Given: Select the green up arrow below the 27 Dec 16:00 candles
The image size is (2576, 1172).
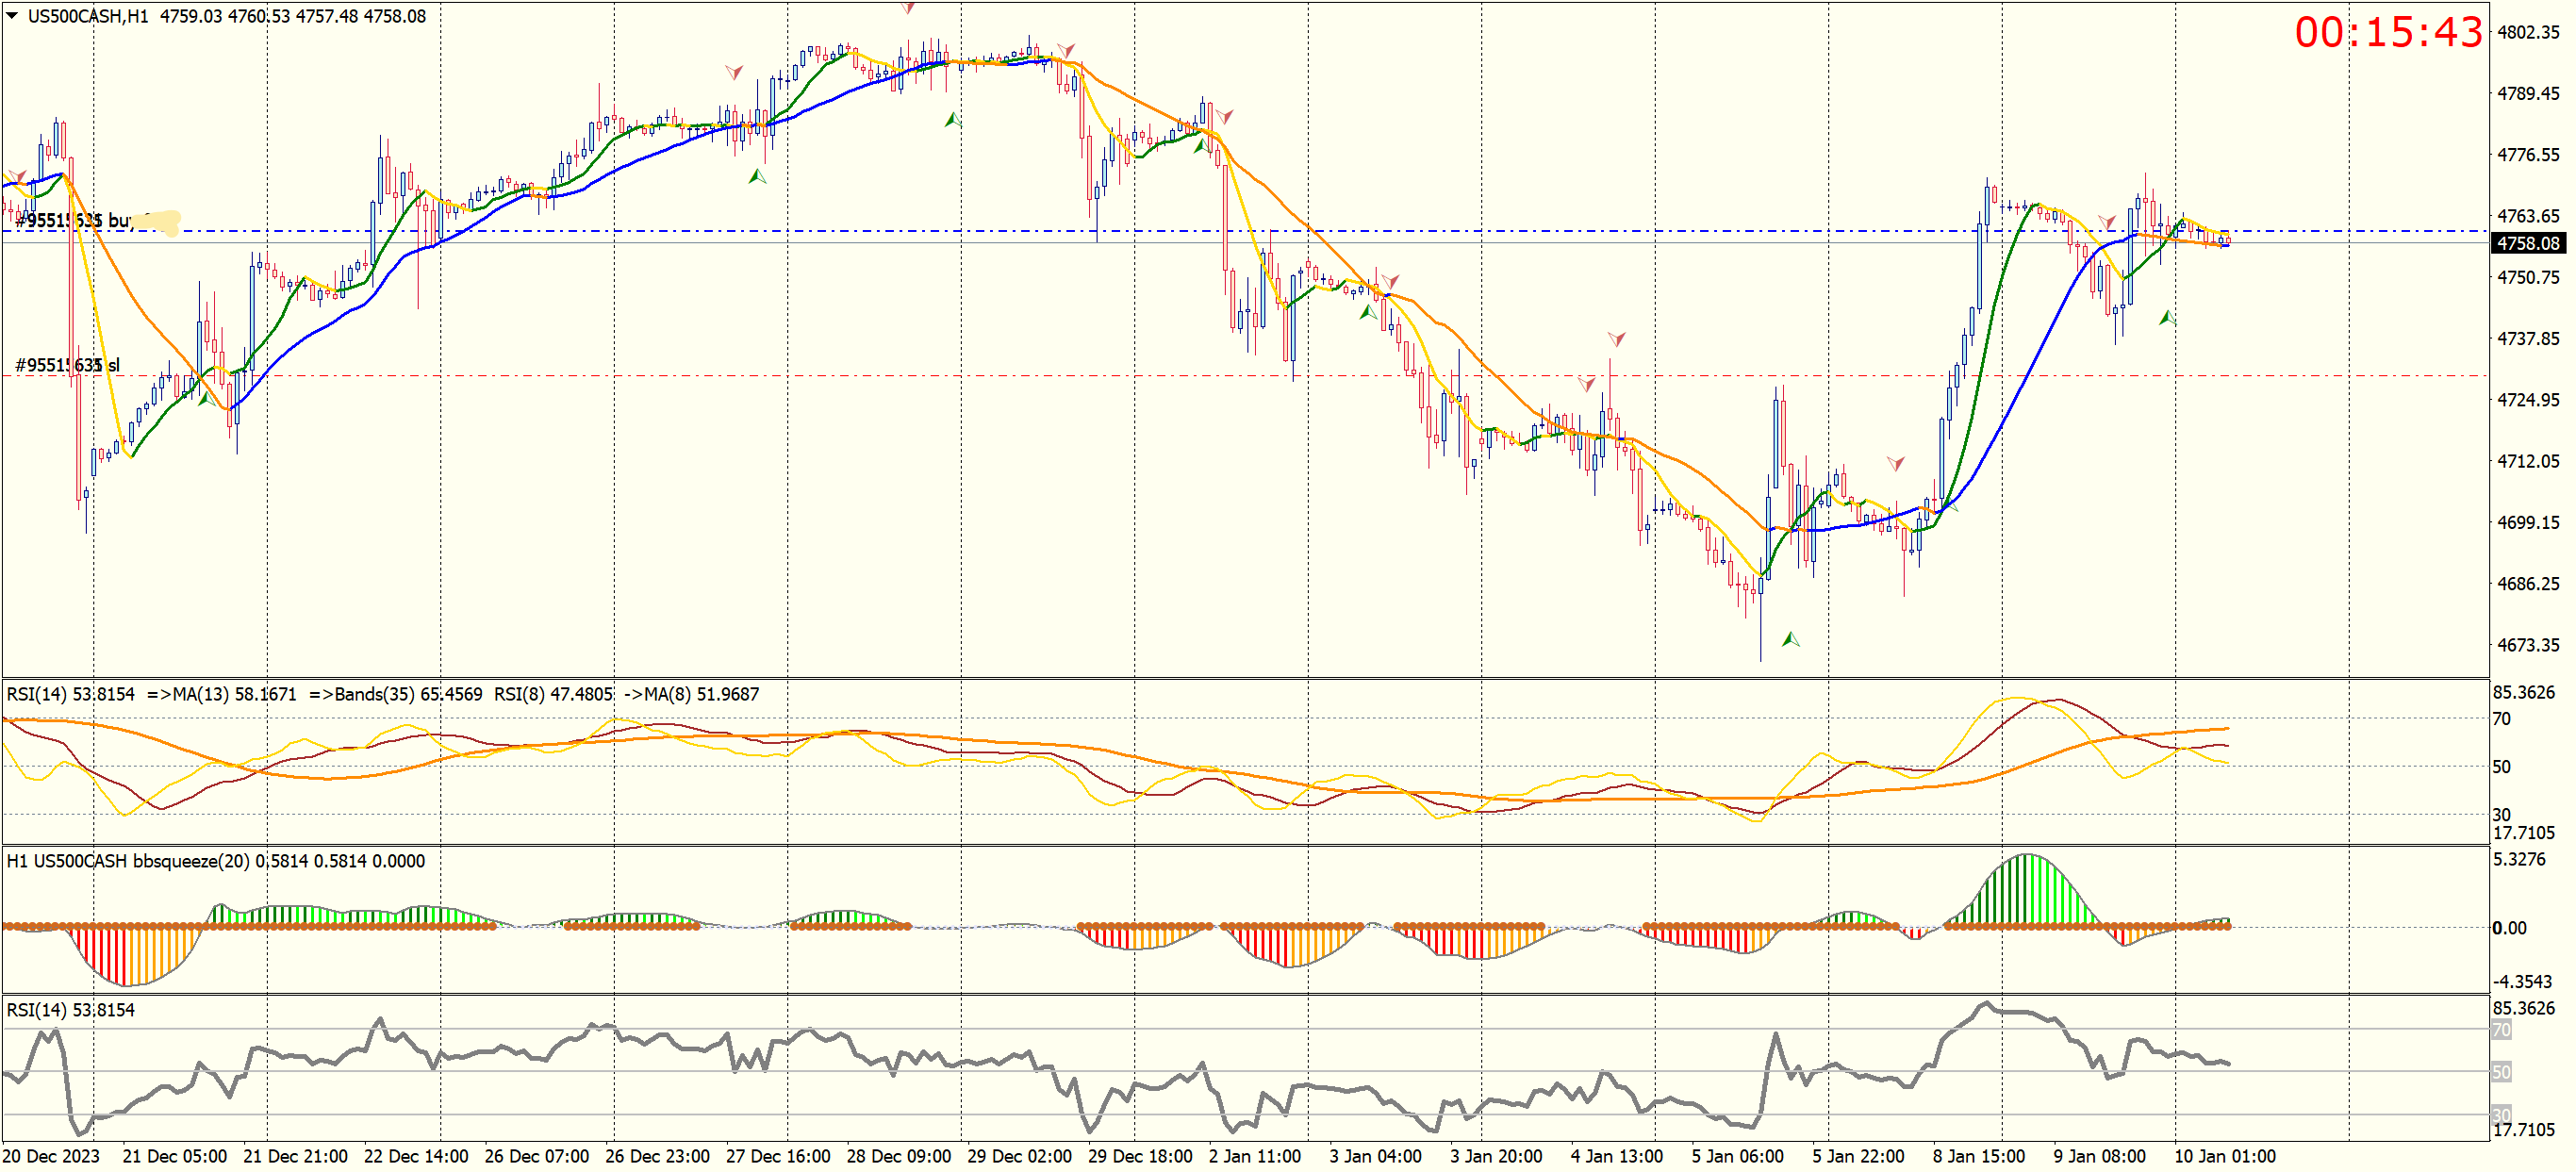Looking at the screenshot, I should pyautogui.click(x=757, y=177).
